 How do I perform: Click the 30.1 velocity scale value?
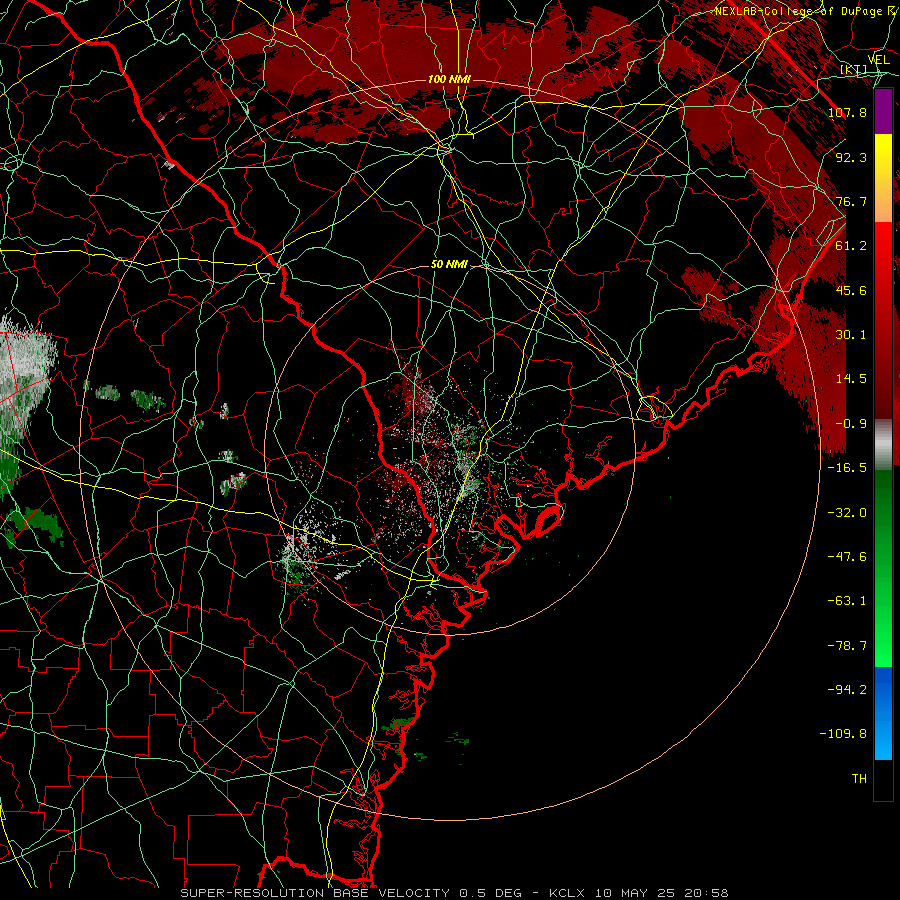851,335
